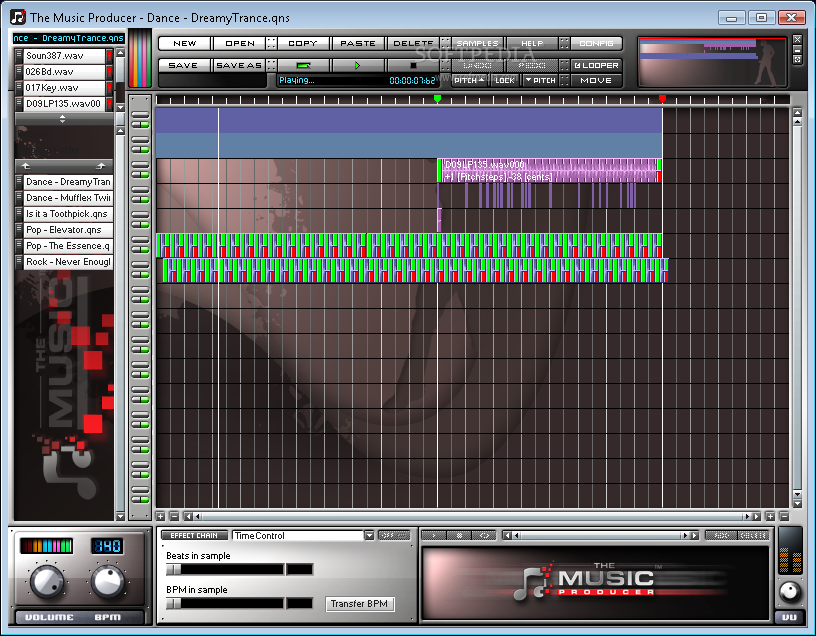Screen dimensions: 816x636
Task: Click file icon beside Is it a Toothpick.qns
Action: [19, 214]
